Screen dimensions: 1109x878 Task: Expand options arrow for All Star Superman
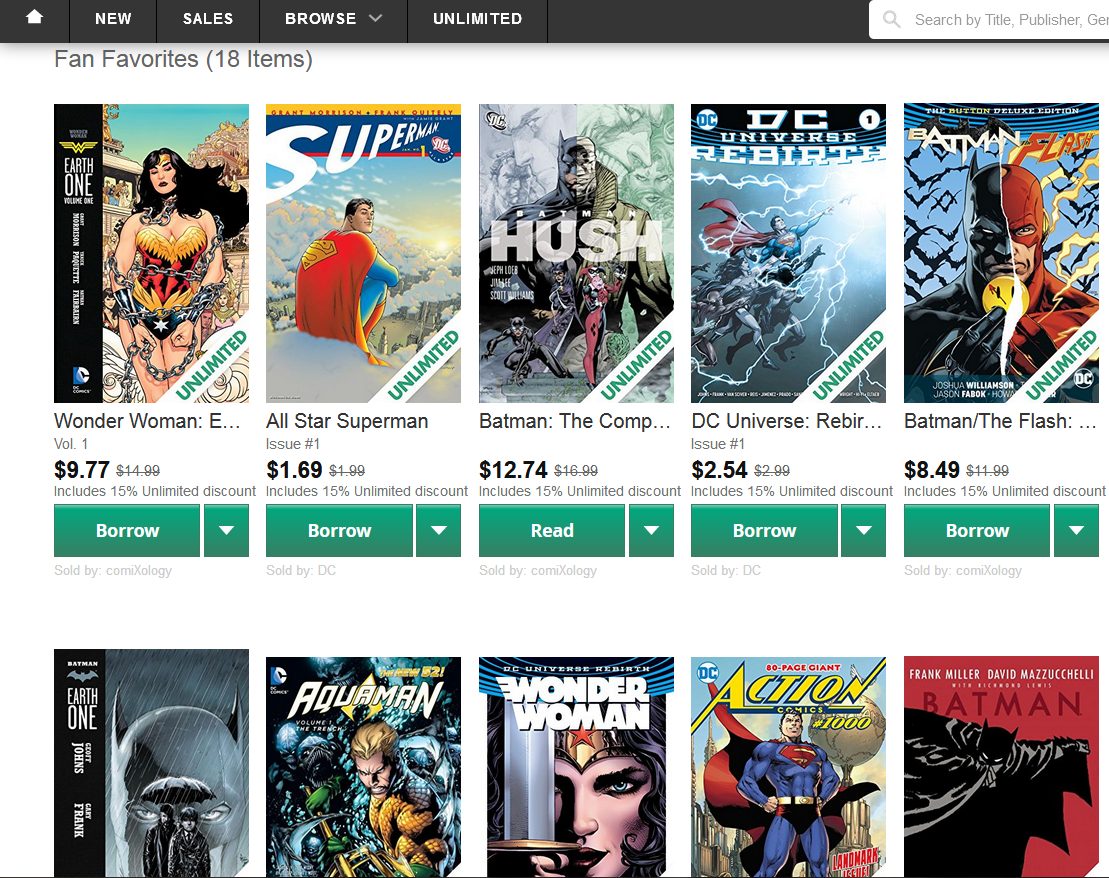click(439, 531)
